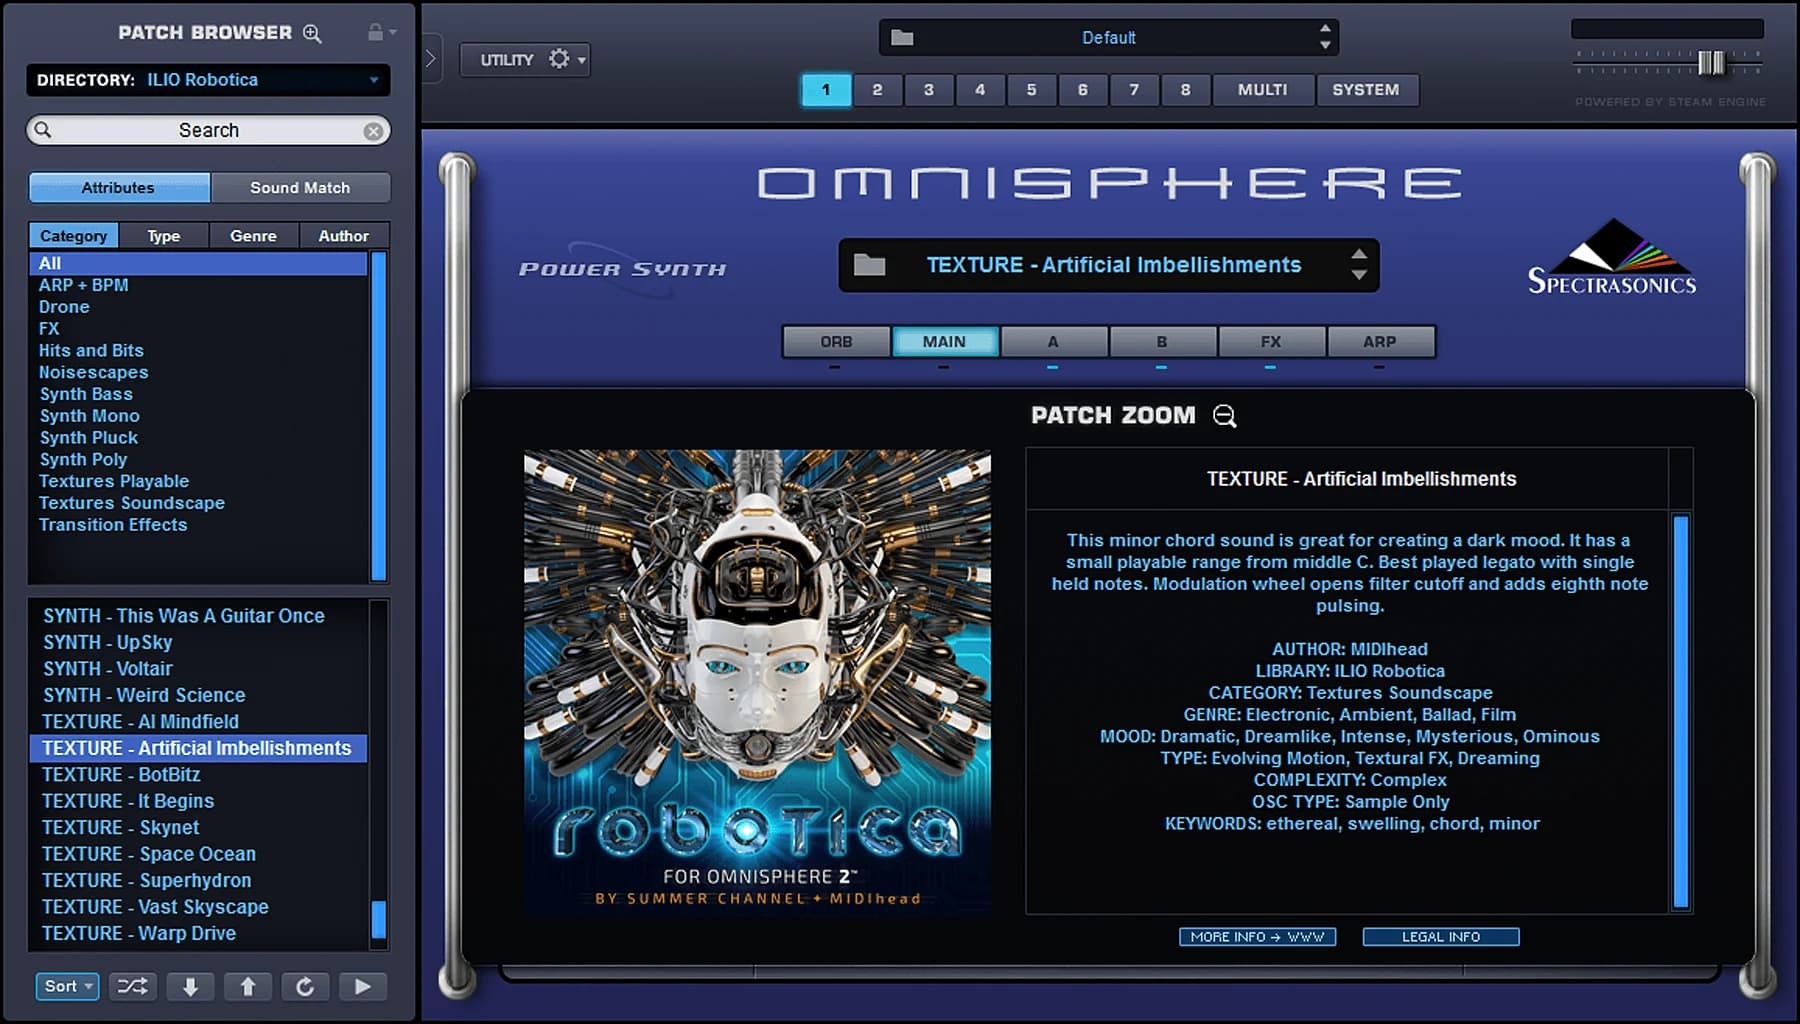This screenshot has width=1800, height=1024.
Task: Open the Utility gear settings icon
Action: 556,59
